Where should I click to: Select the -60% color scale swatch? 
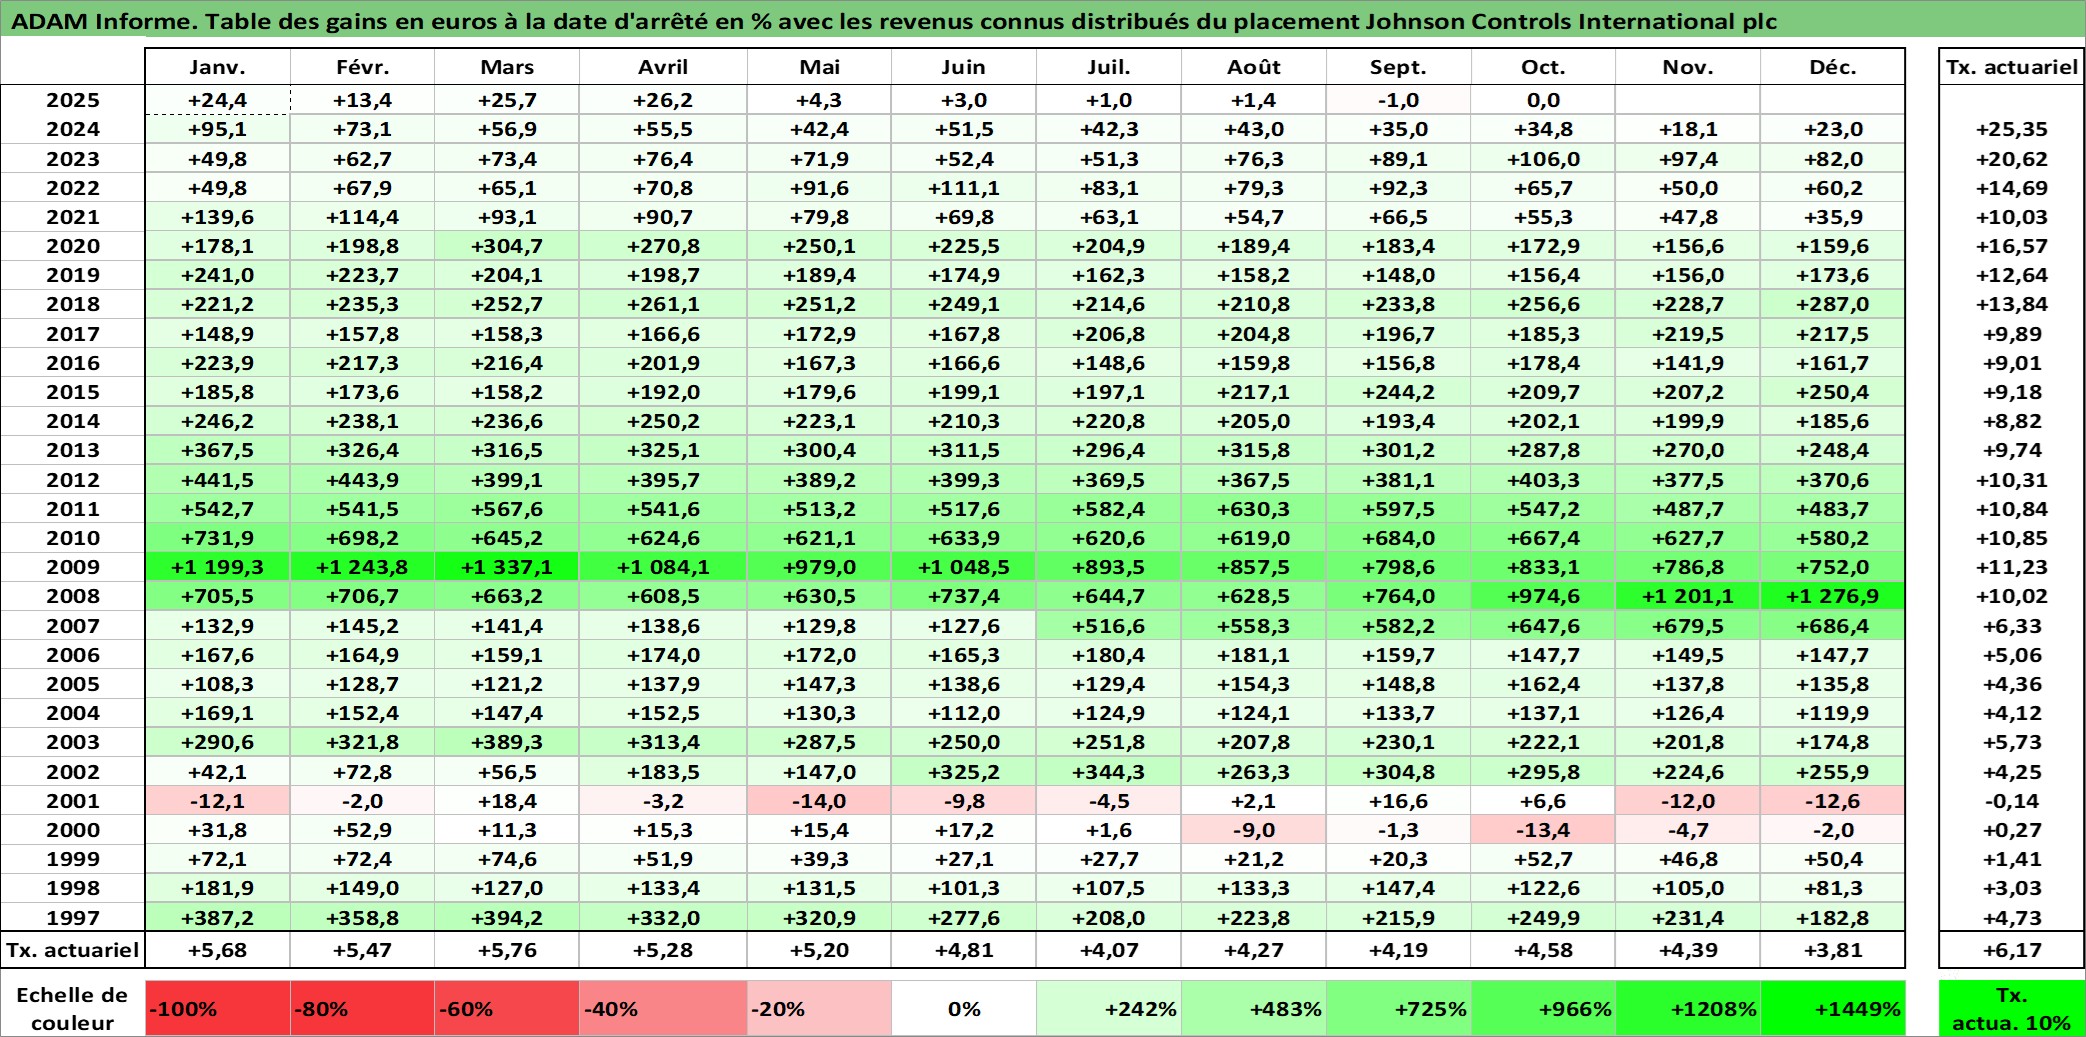click(x=507, y=1008)
